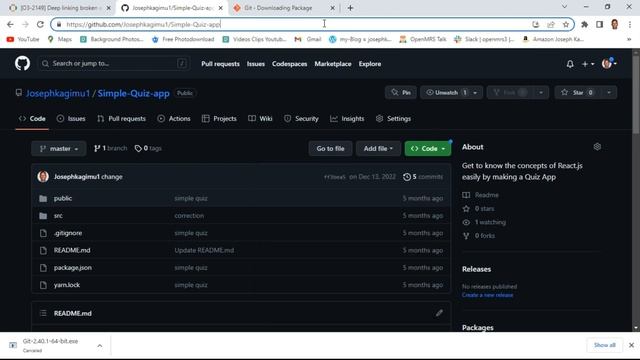Open the Security tab
The width and height of the screenshot is (640, 360).
[301, 119]
